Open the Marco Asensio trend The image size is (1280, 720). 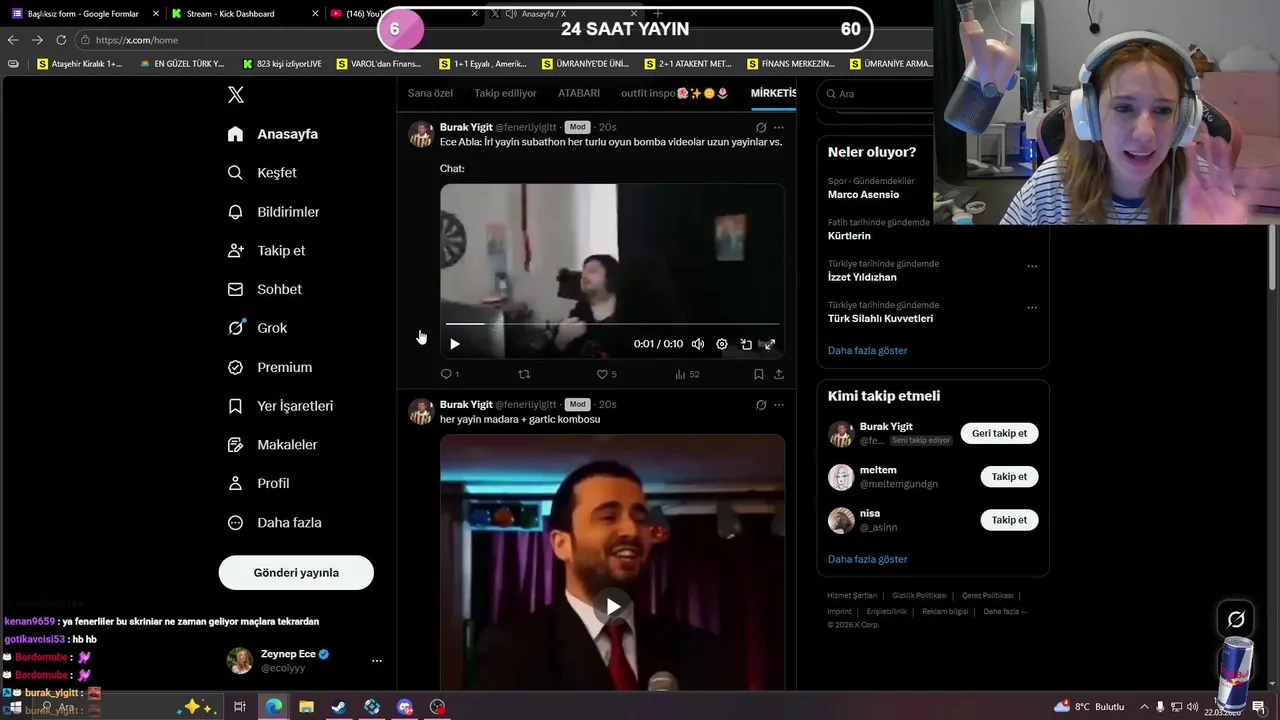863,195
